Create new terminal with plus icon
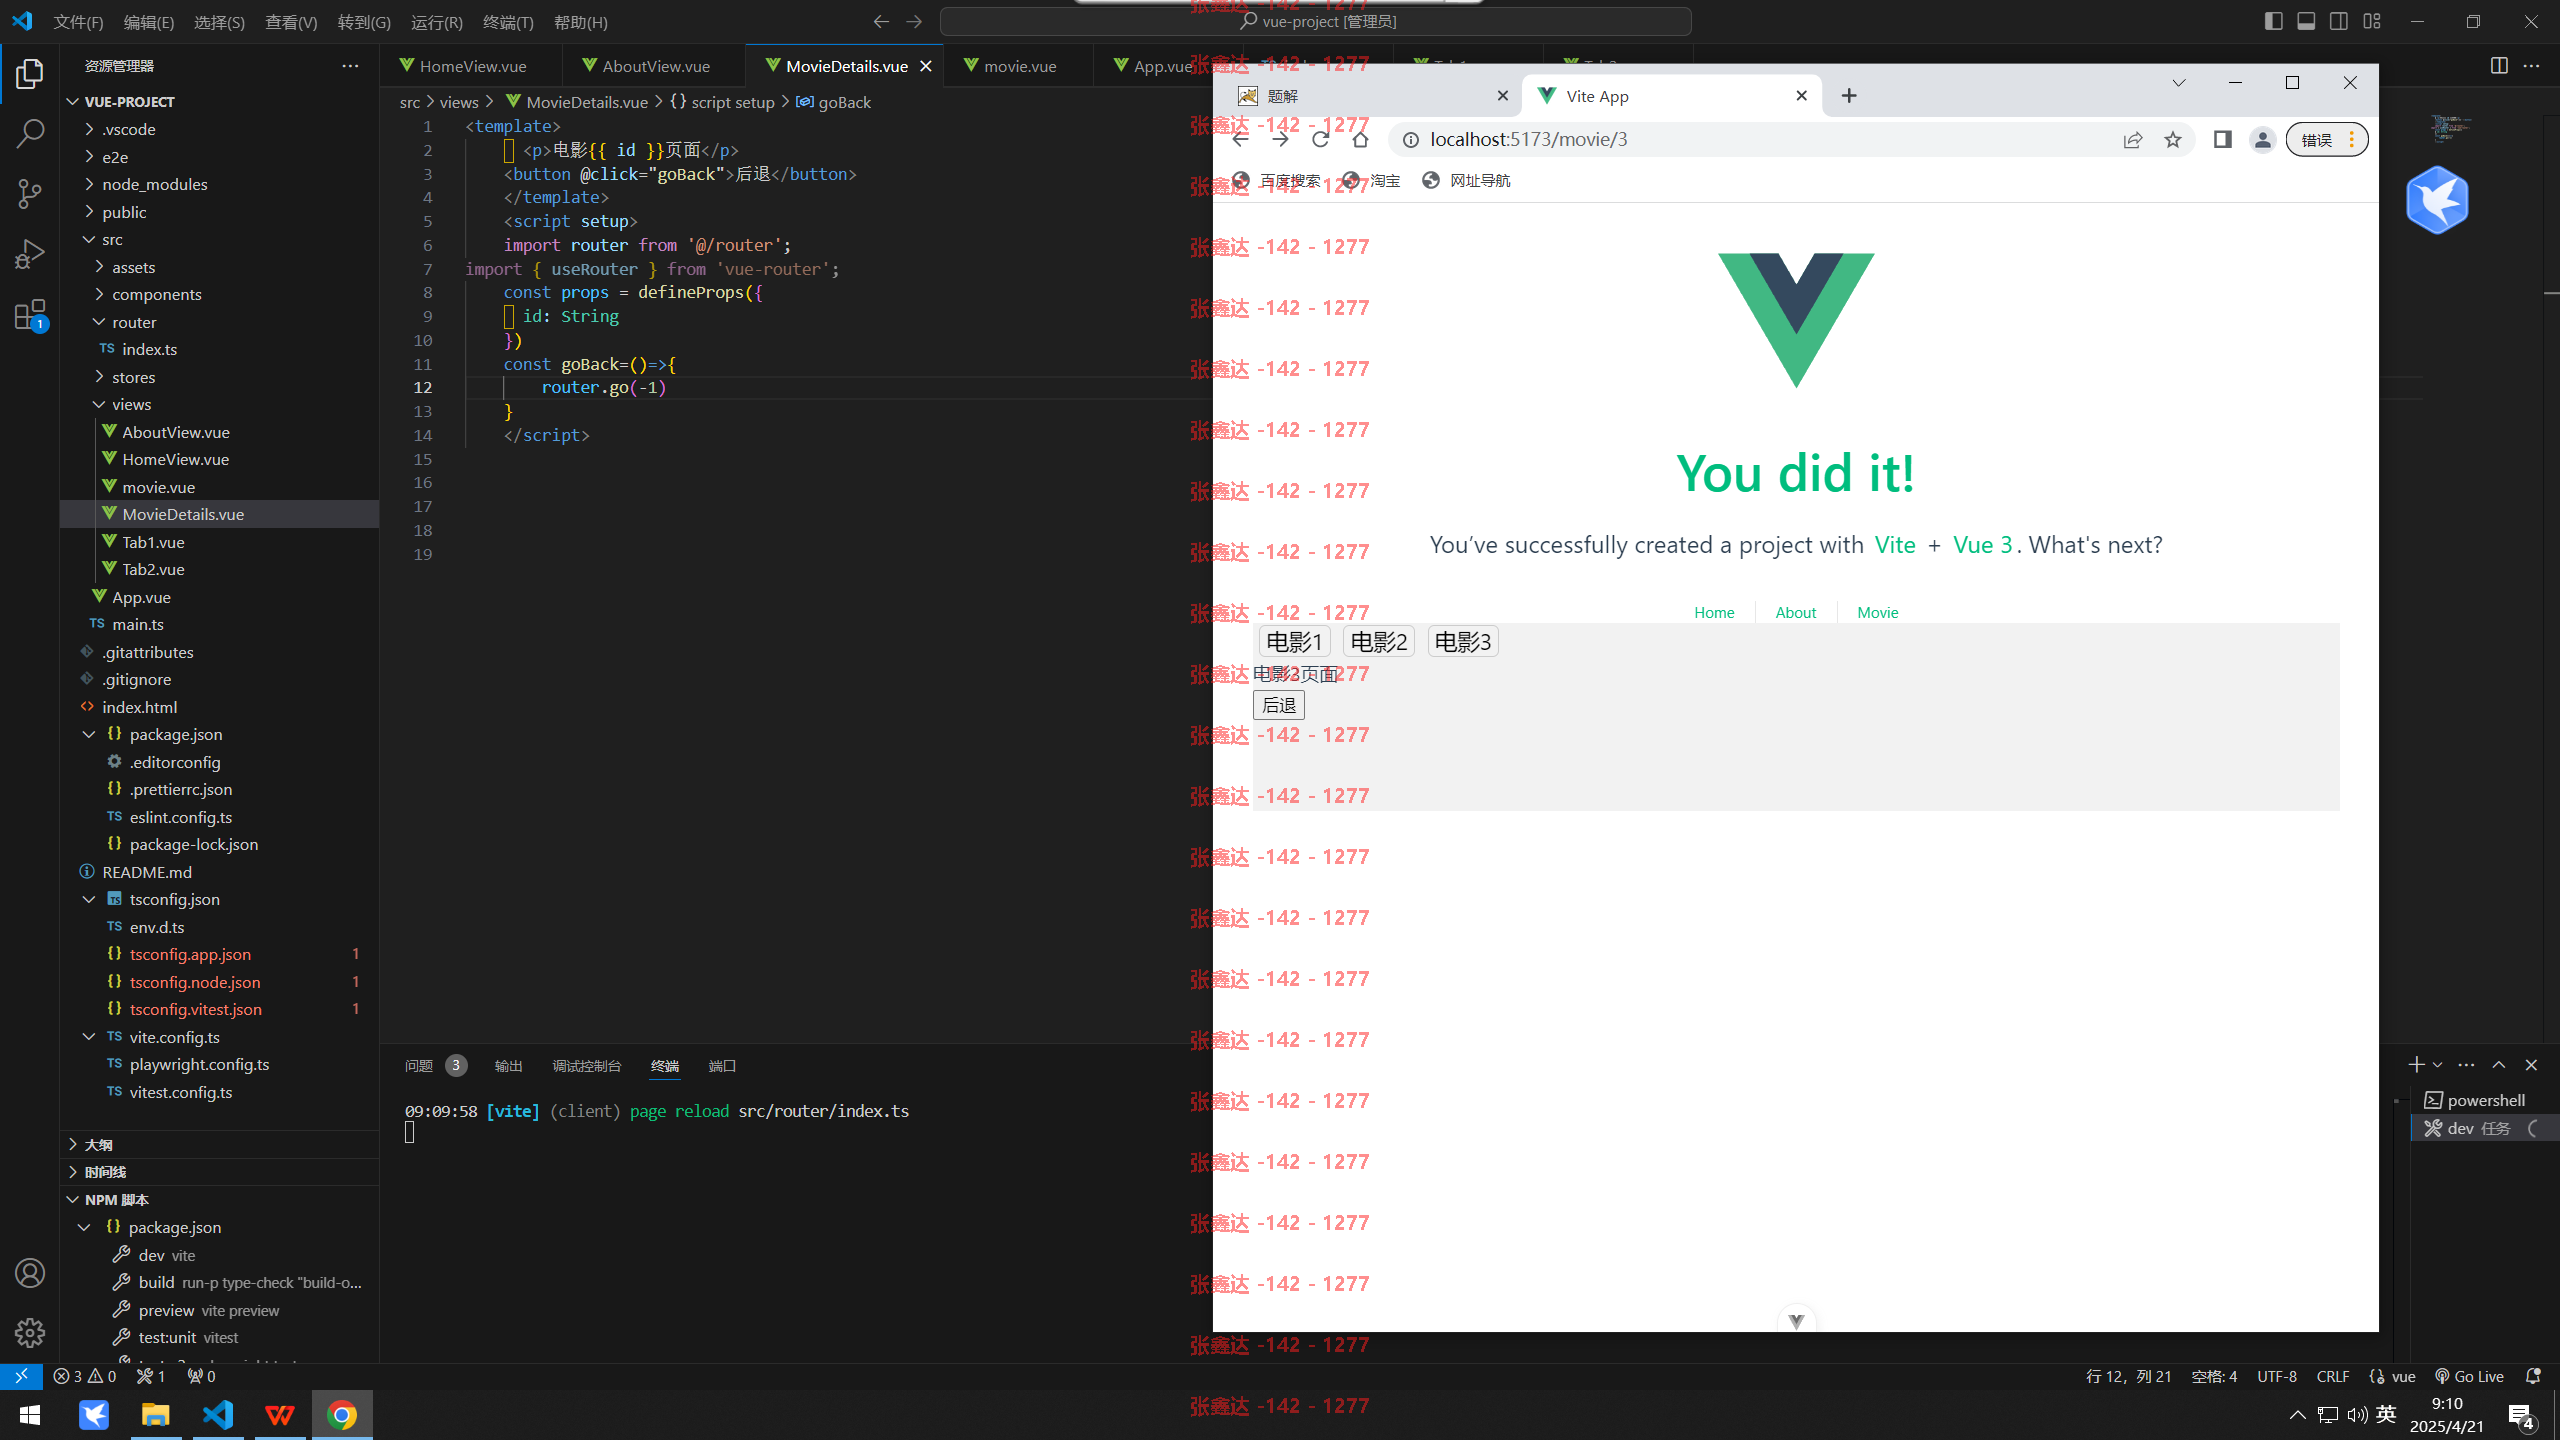Screen dimensions: 2560x1440 click(x=2416, y=1065)
